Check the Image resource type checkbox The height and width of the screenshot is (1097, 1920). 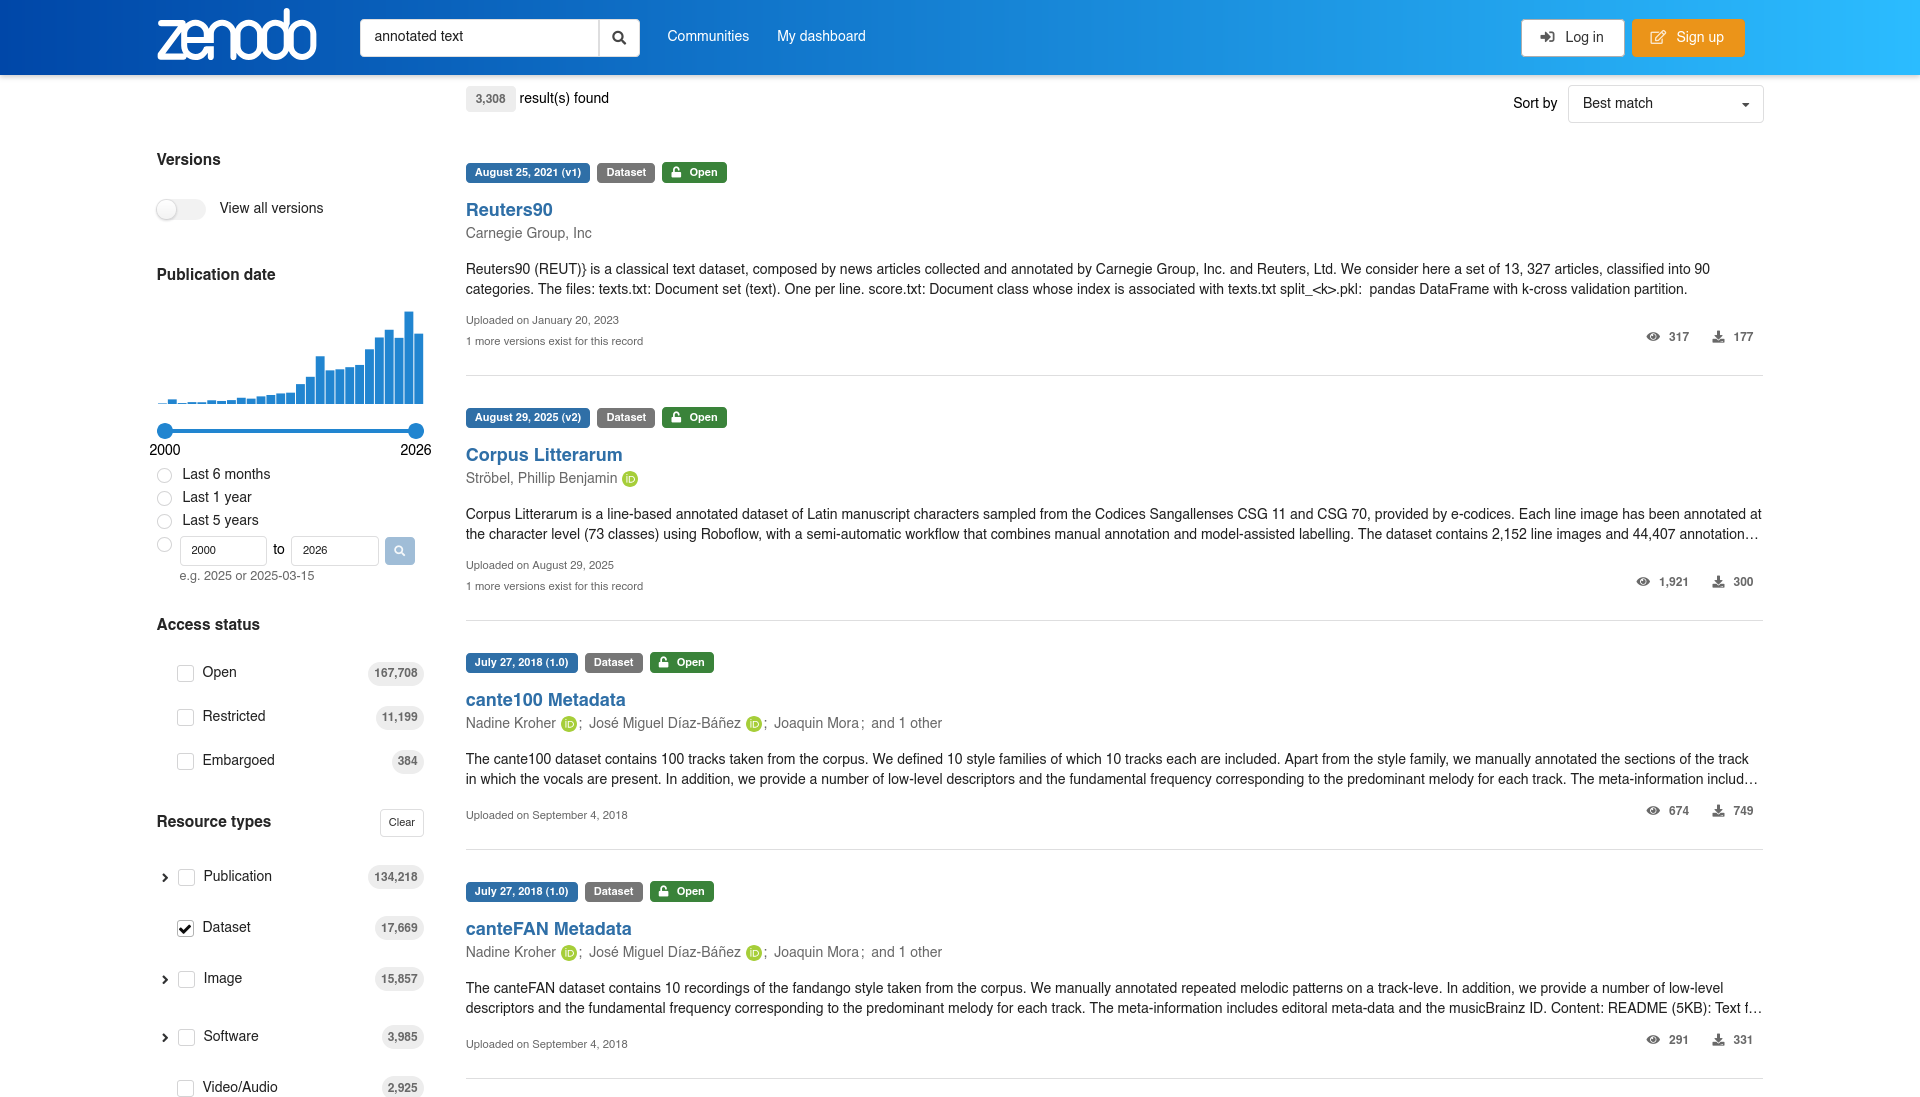click(186, 980)
